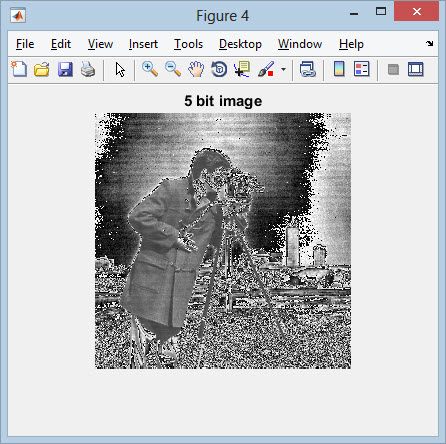Select the Edit Plot arrow tool
The height and width of the screenshot is (444, 446).
point(120,70)
